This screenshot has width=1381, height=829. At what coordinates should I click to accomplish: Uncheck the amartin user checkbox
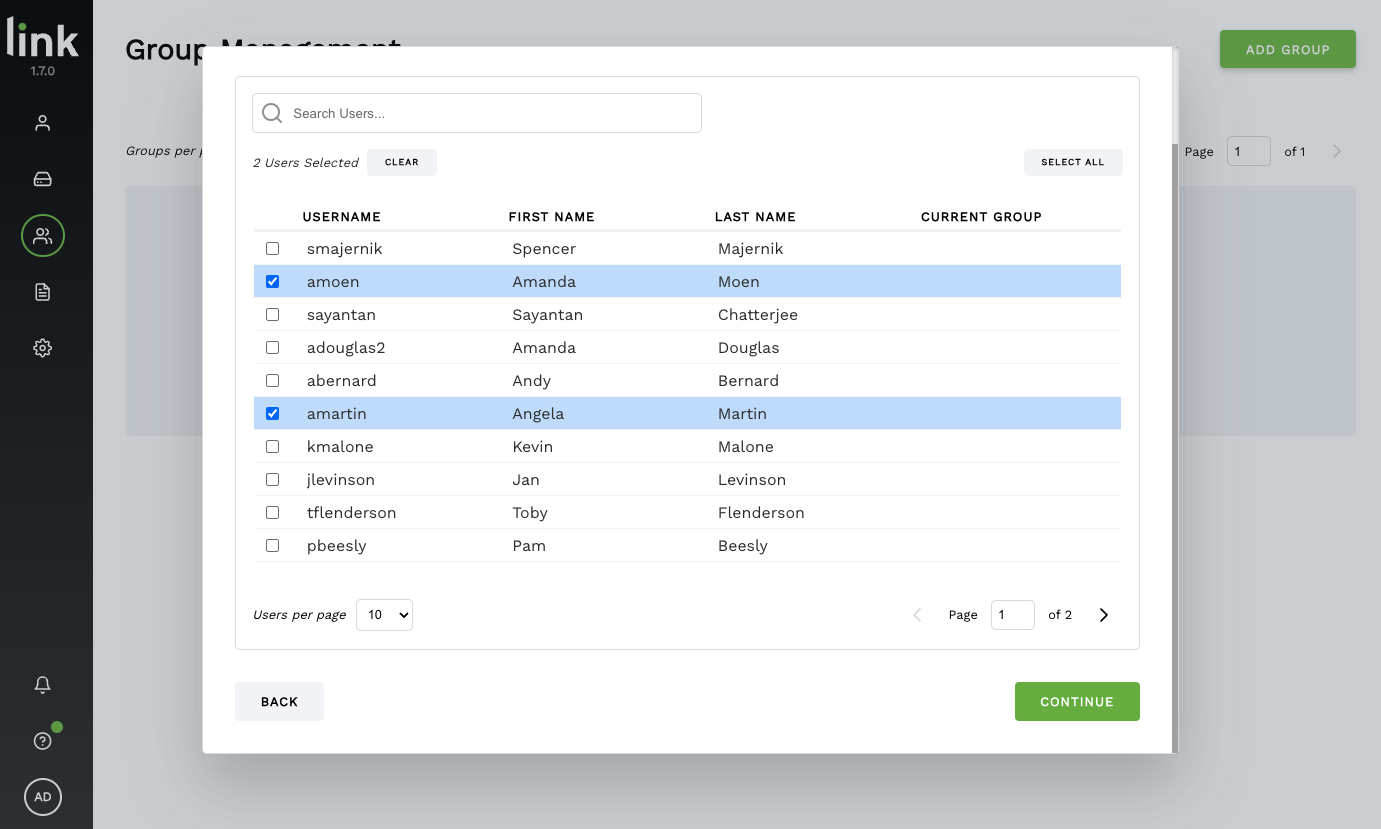272,413
